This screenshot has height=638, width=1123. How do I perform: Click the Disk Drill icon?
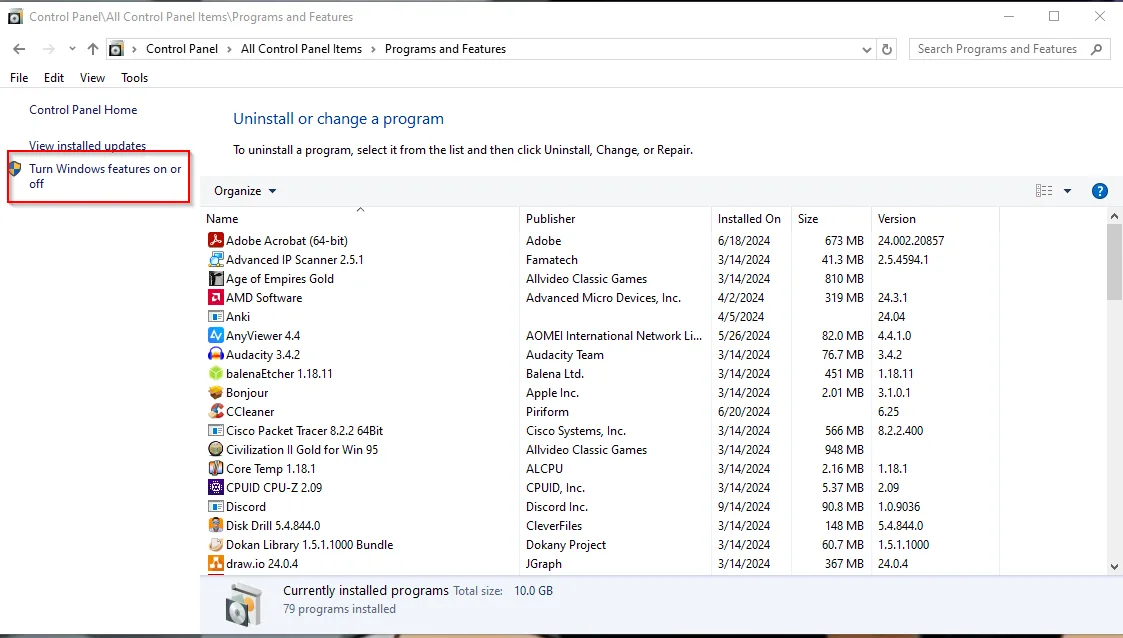[x=216, y=526]
